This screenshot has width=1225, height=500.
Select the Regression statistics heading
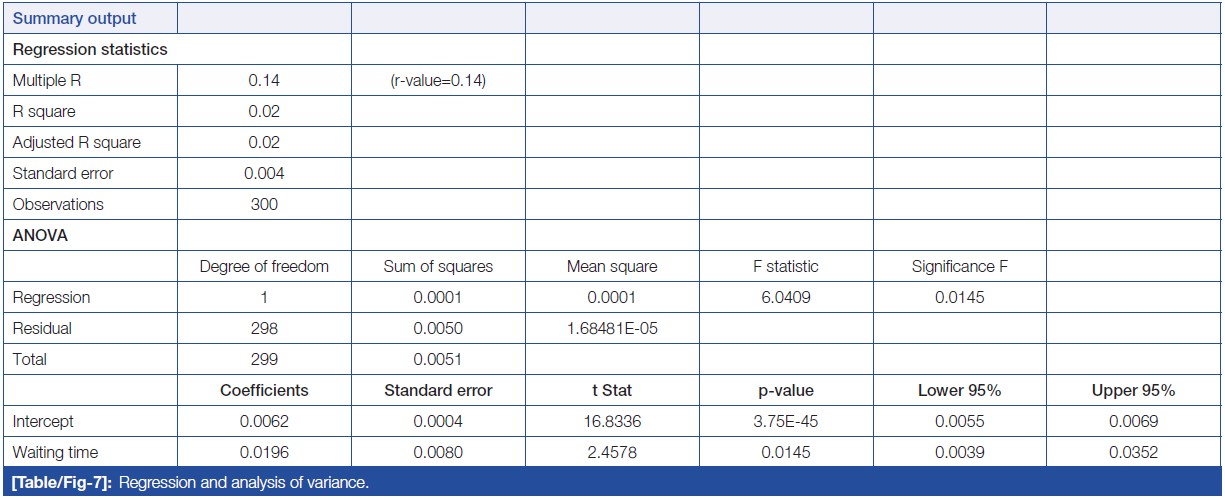(x=90, y=49)
